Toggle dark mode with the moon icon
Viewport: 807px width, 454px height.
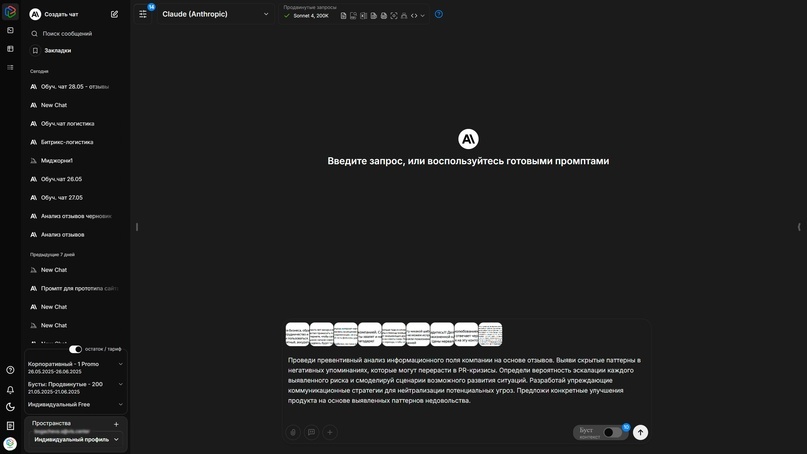[x=10, y=407]
